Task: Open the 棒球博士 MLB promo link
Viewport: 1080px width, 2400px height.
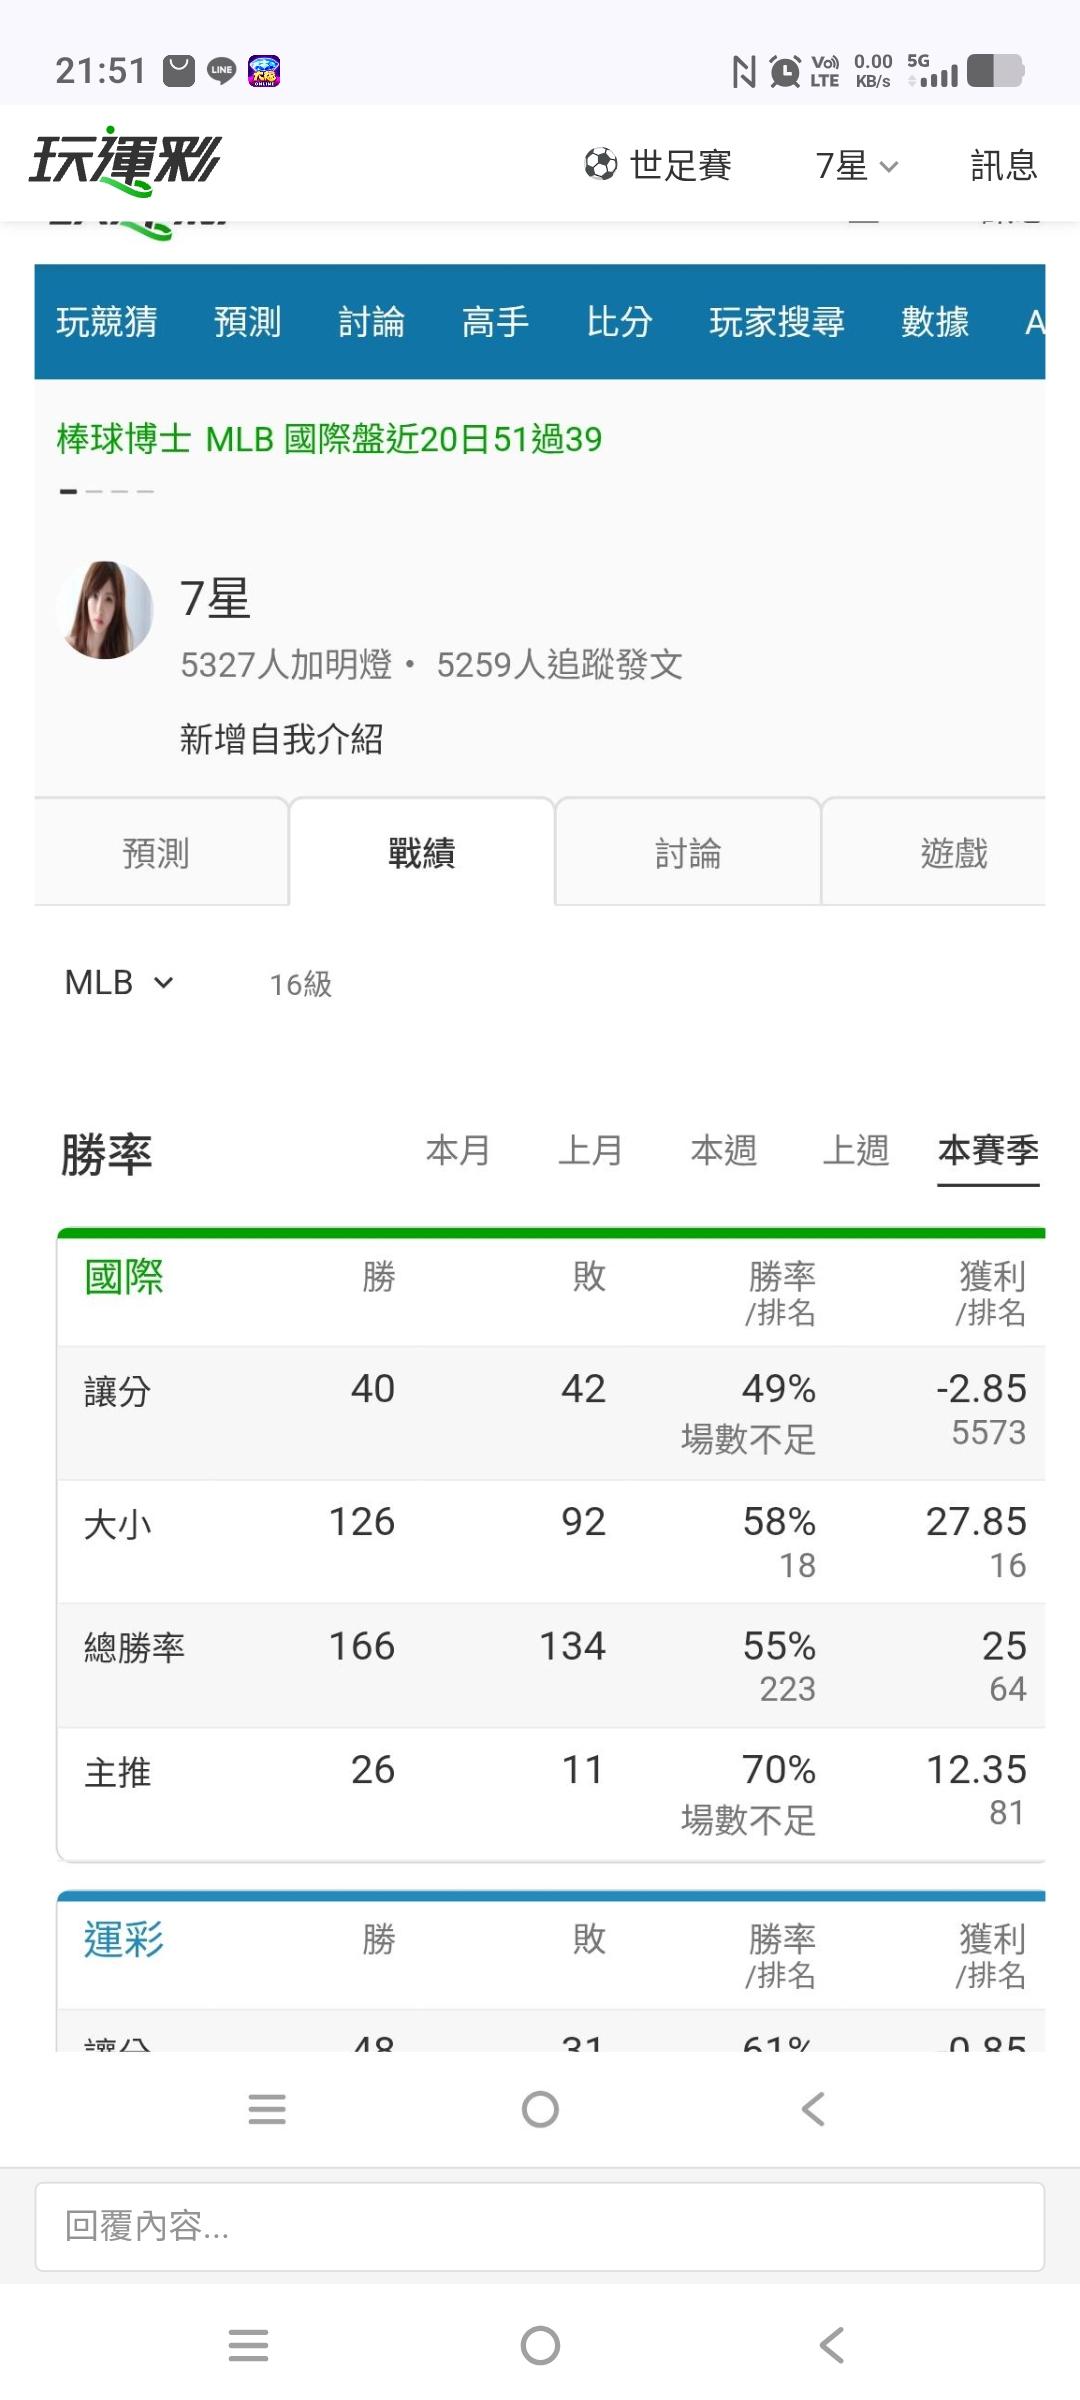Action: click(x=329, y=439)
